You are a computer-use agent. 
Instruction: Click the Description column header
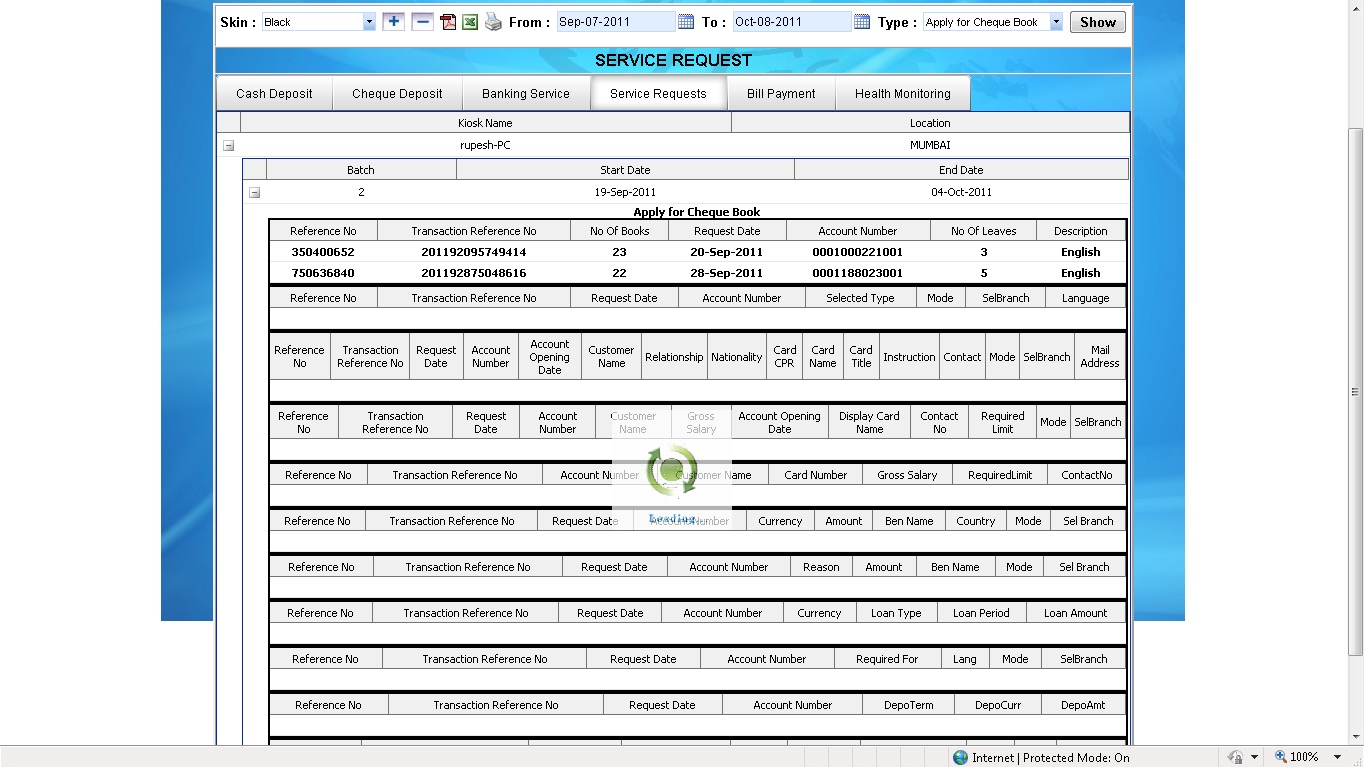click(x=1081, y=231)
